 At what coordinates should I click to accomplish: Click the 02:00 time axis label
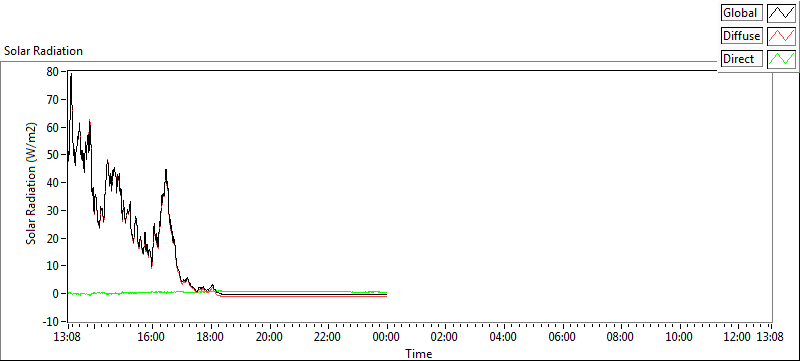click(x=445, y=337)
